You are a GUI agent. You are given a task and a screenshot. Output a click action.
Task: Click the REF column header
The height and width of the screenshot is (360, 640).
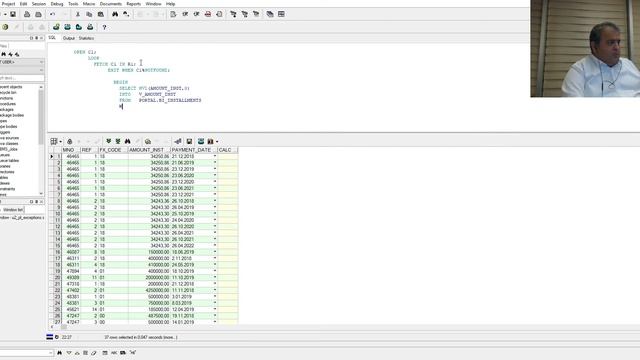pyautogui.click(x=89, y=150)
